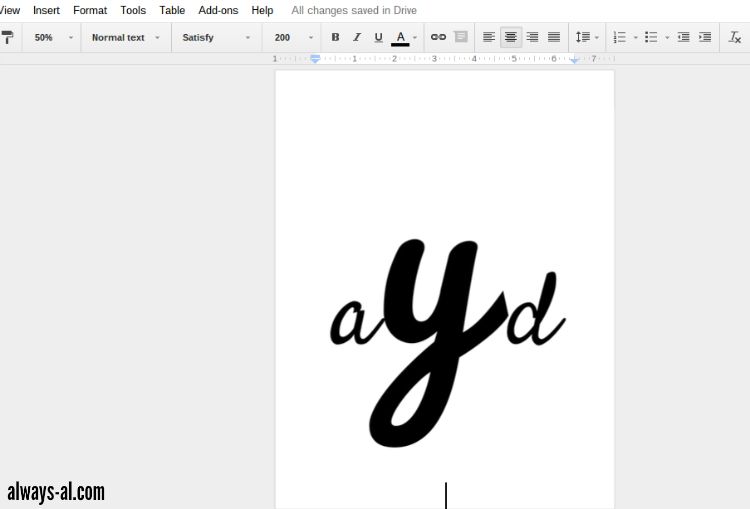The image size is (750, 509).
Task: Click the bulleted list icon
Action: click(x=651, y=37)
